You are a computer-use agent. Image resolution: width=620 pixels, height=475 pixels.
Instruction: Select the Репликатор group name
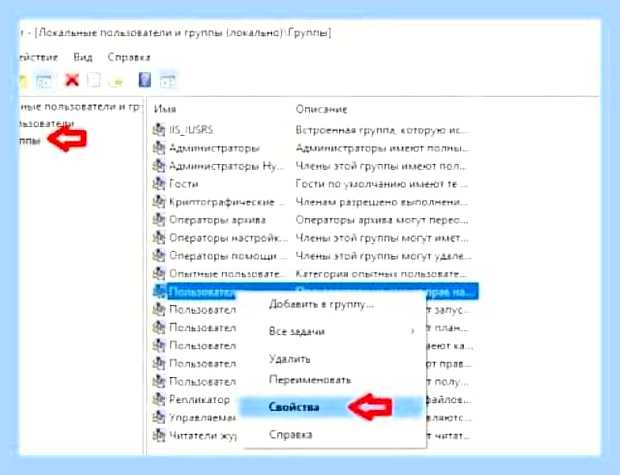pyautogui.click(x=199, y=399)
